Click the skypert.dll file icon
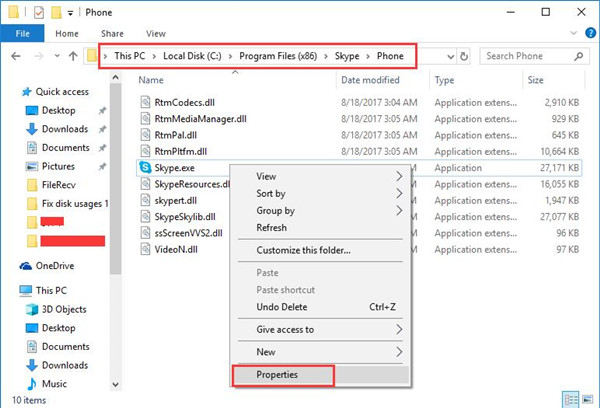The image size is (600, 408). [x=145, y=200]
